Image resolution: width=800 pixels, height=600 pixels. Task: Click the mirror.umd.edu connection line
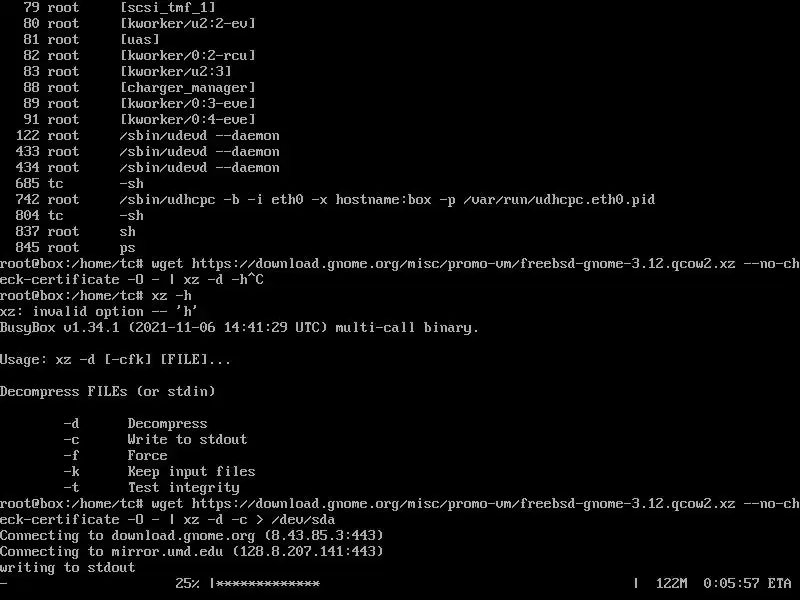click(191, 552)
